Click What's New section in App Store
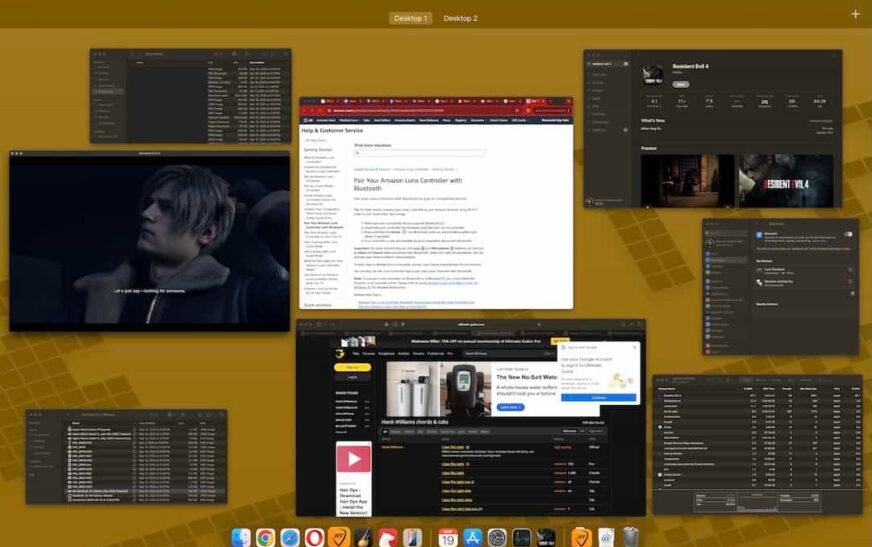The height and width of the screenshot is (547, 872). coord(653,120)
